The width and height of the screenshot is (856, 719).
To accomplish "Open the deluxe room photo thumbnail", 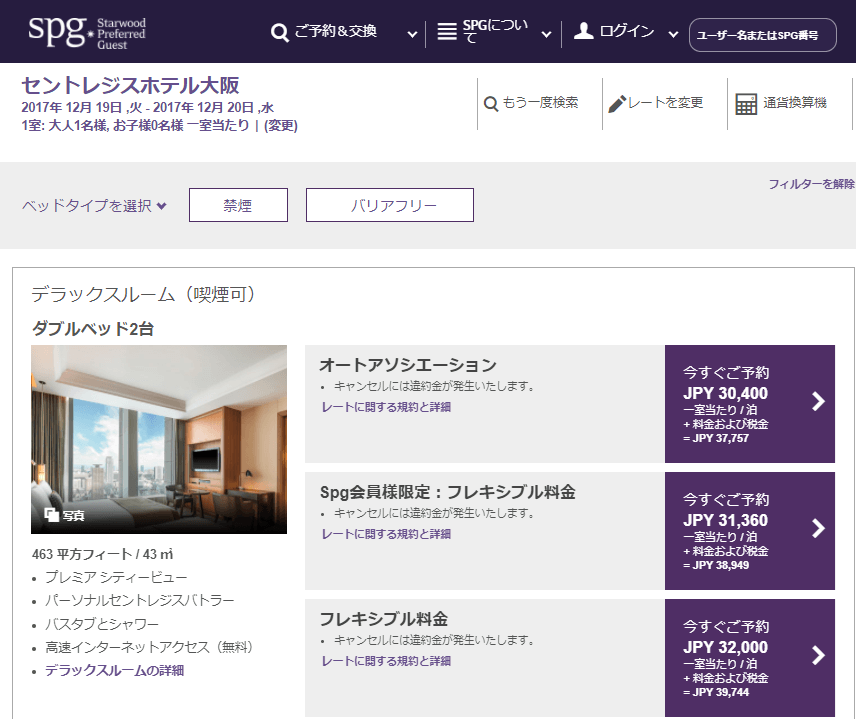I will [x=159, y=438].
